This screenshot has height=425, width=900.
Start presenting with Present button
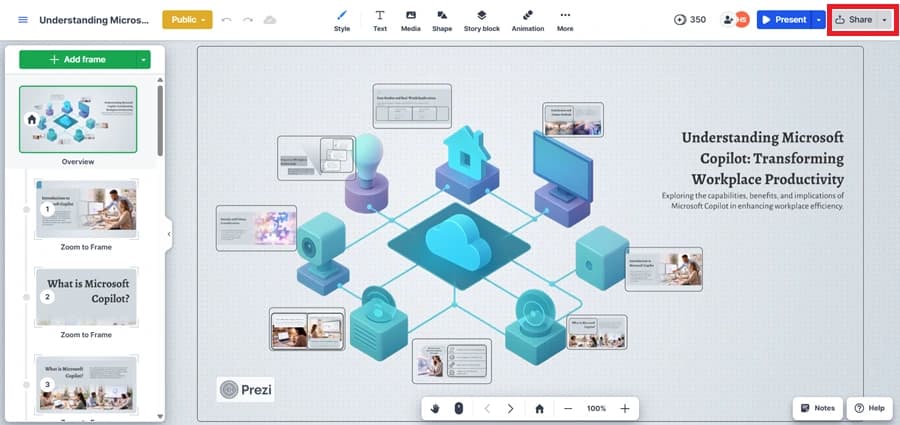tap(783, 20)
